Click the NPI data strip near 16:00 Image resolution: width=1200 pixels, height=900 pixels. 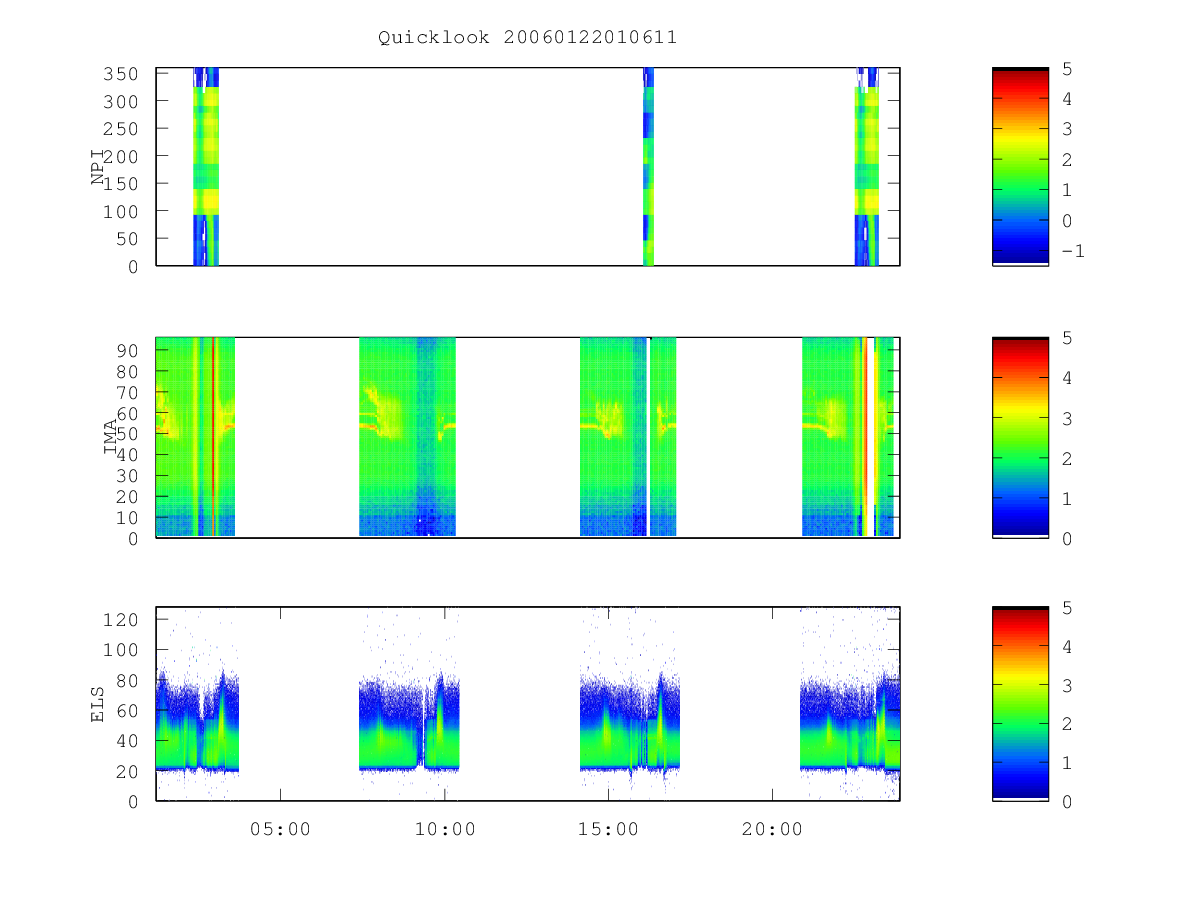(648, 167)
